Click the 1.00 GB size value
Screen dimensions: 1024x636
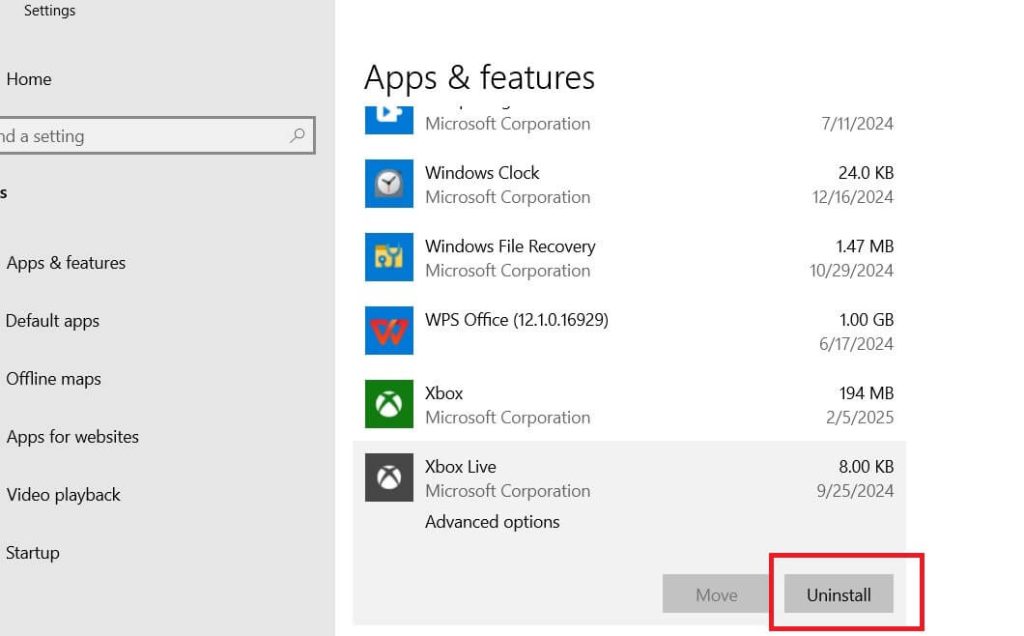point(866,319)
